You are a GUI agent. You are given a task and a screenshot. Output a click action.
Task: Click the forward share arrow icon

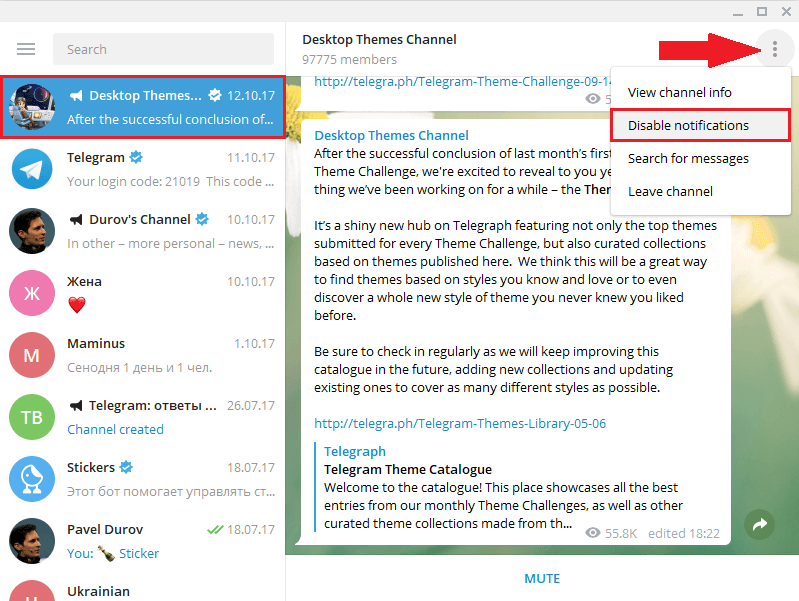759,524
